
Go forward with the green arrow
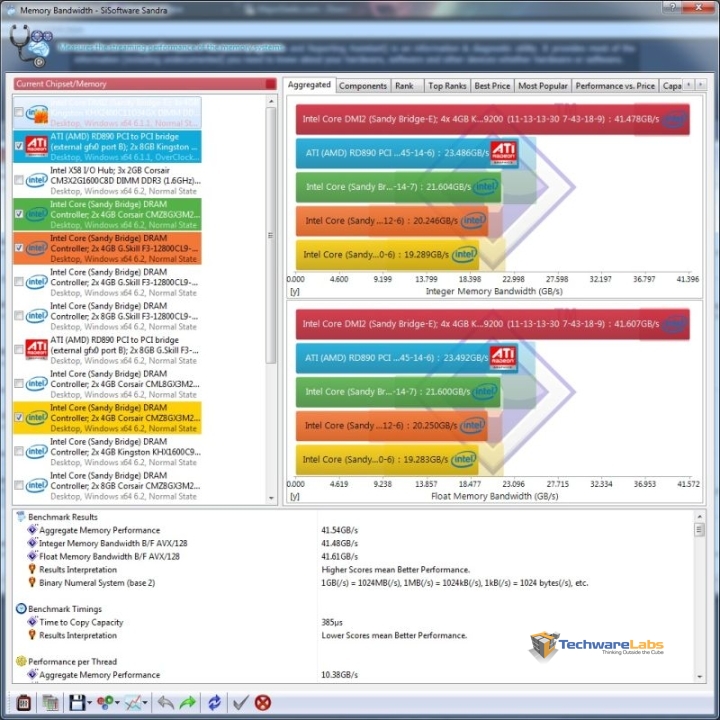187,703
